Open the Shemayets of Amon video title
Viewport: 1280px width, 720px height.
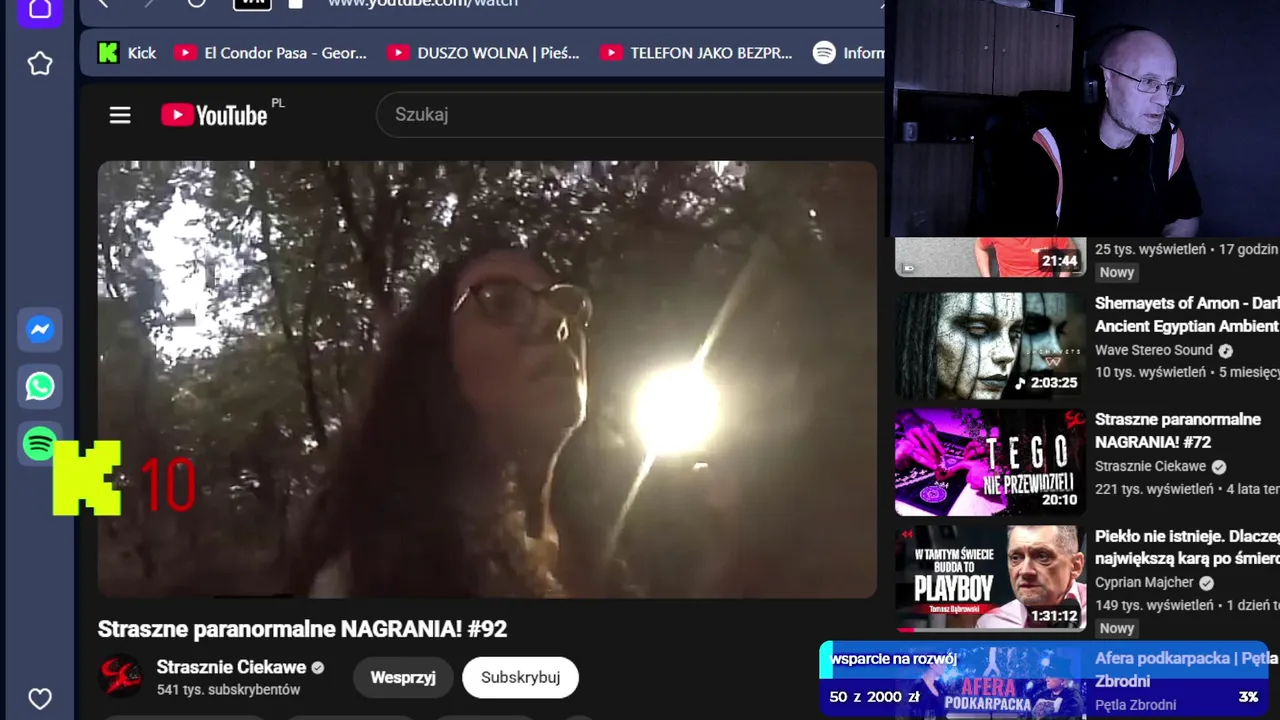click(x=1187, y=314)
